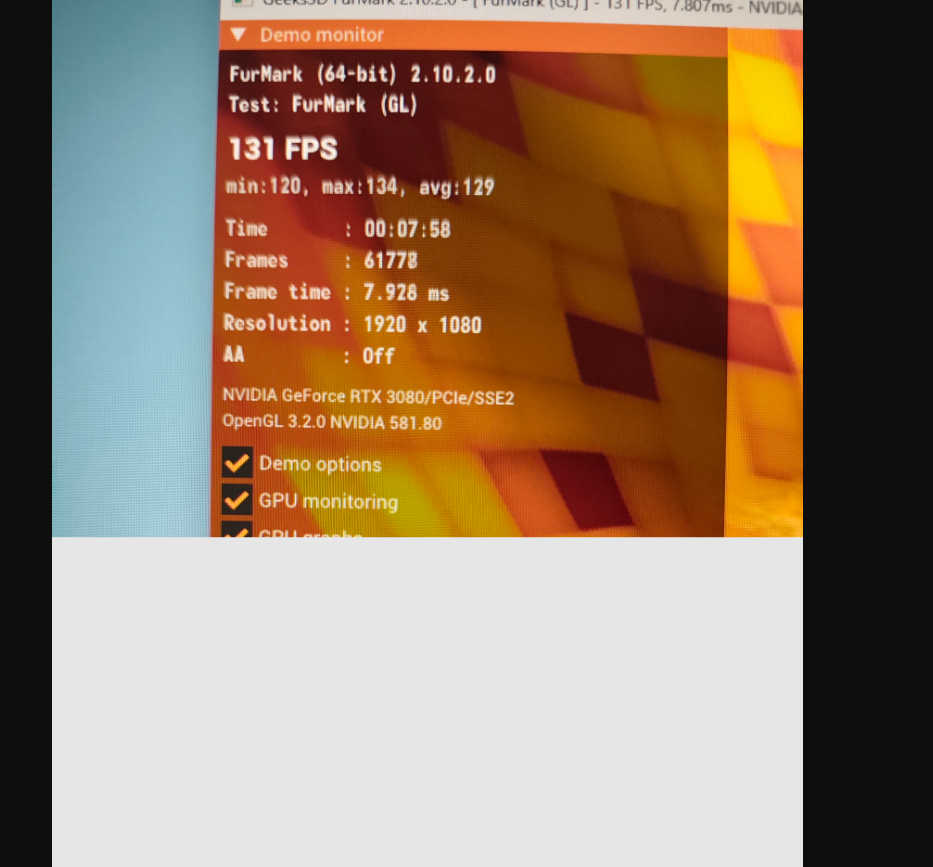
Task: Click the Resolution value 1920 x 1080
Action: [x=422, y=324]
